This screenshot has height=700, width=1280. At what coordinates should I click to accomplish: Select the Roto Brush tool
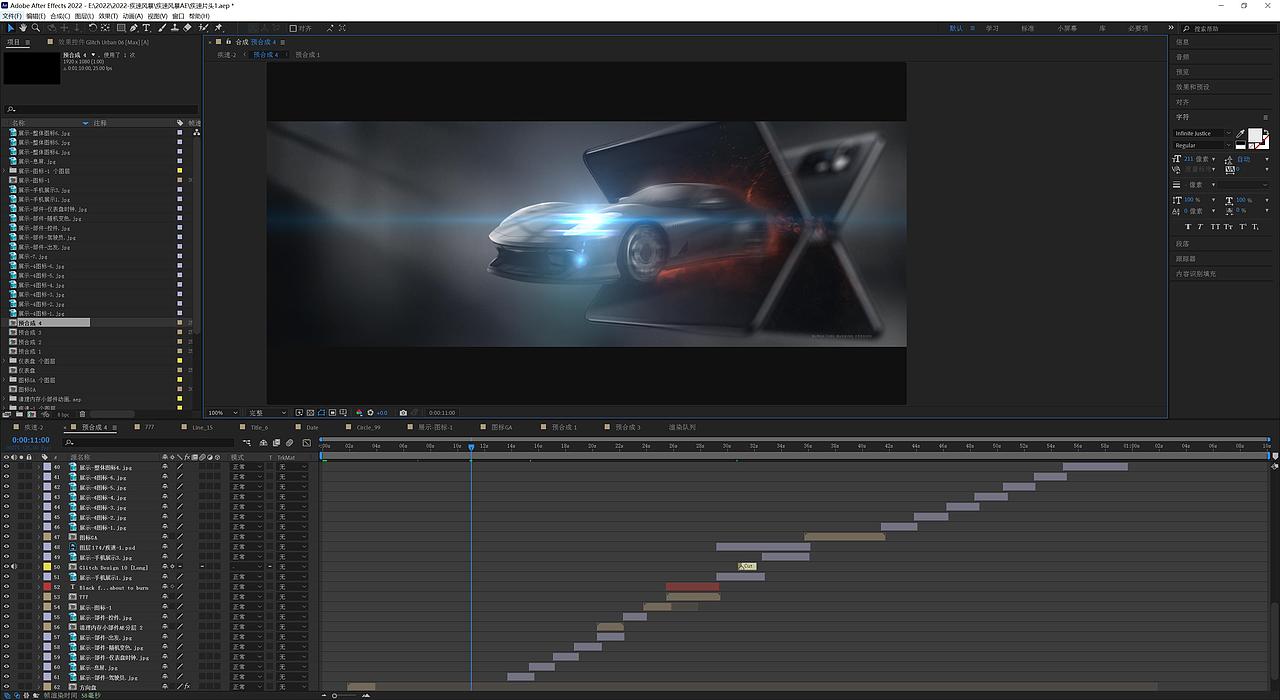tap(203, 28)
